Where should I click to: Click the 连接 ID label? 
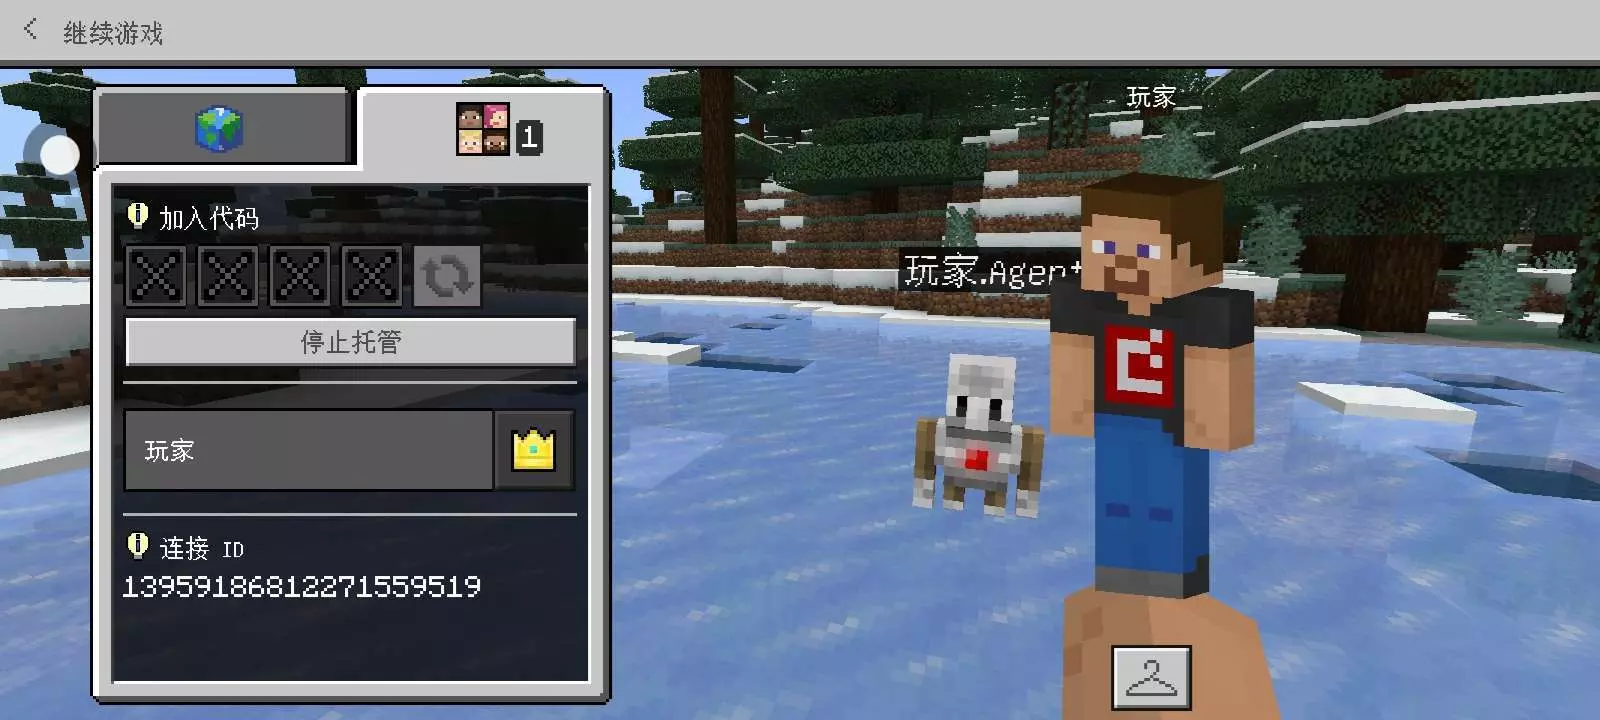202,548
